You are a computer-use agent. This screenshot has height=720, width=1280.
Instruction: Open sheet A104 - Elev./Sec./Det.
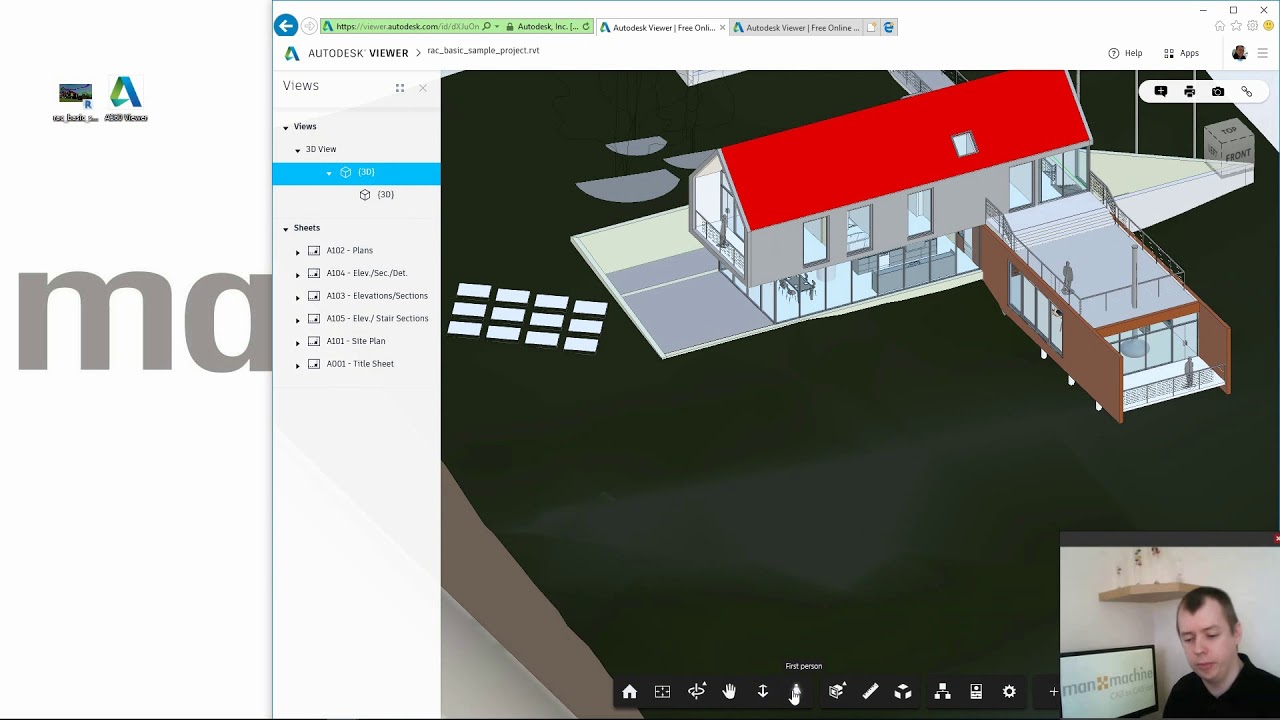(366, 273)
